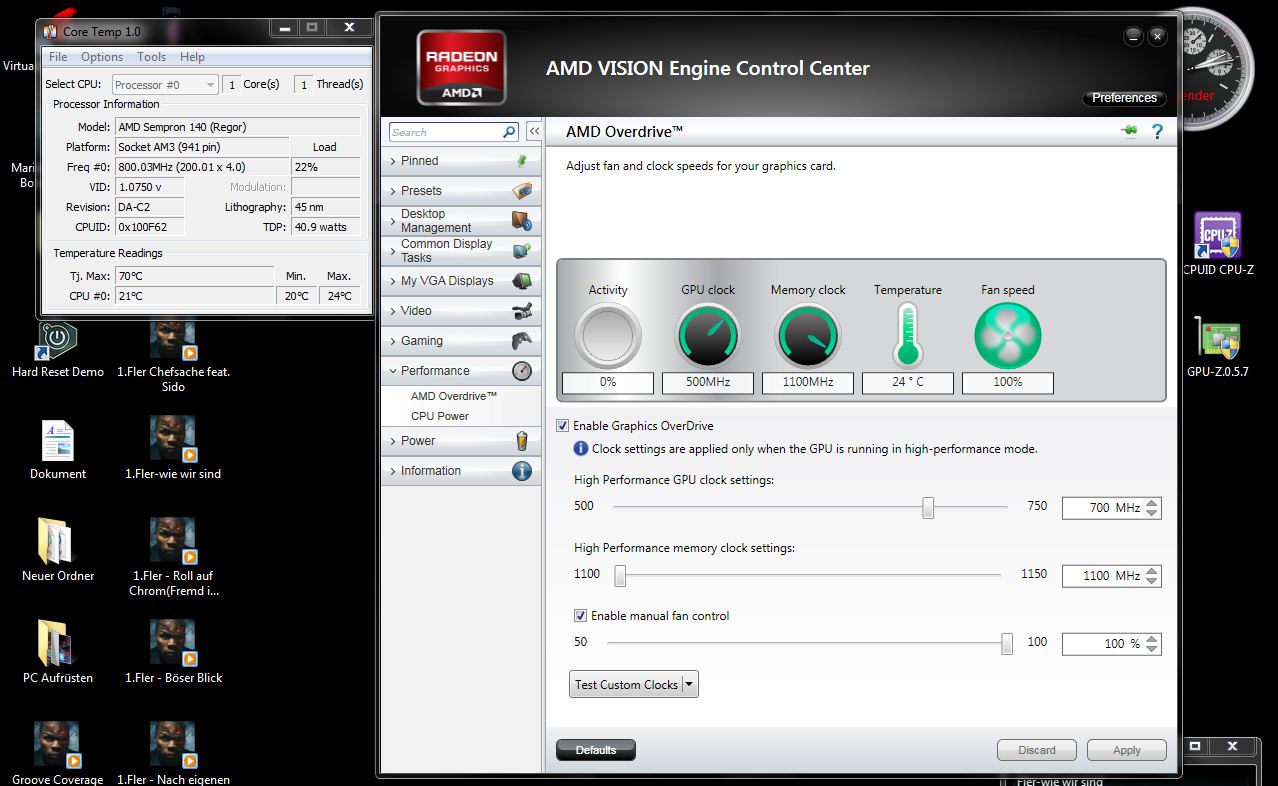Click the Information "i" icon
This screenshot has height=786, width=1278.
tap(521, 471)
